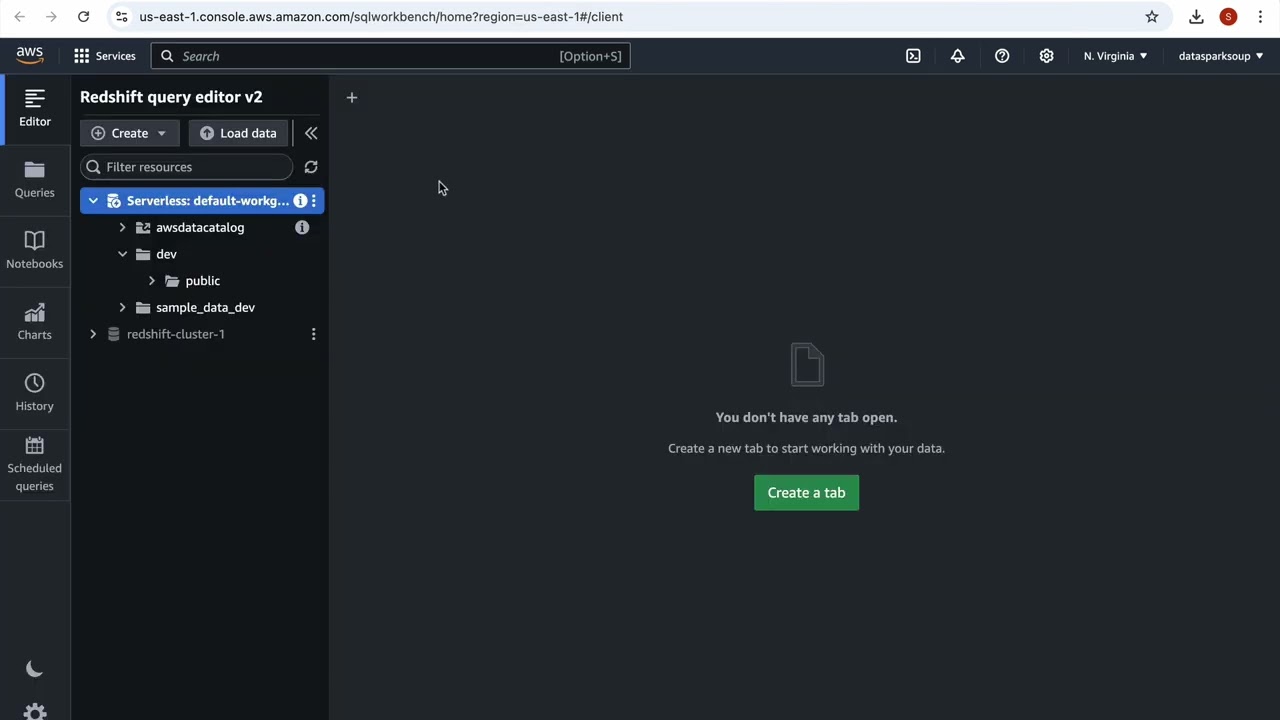Show info for the Serverless workgroup
Image resolution: width=1280 pixels, height=720 pixels.
click(299, 201)
